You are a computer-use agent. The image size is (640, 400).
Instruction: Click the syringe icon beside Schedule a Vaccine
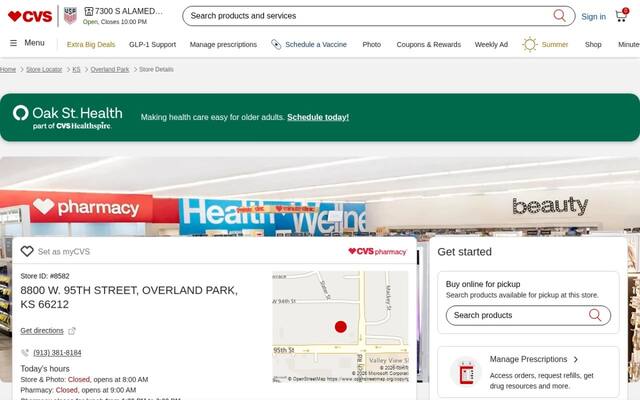tap(276, 44)
